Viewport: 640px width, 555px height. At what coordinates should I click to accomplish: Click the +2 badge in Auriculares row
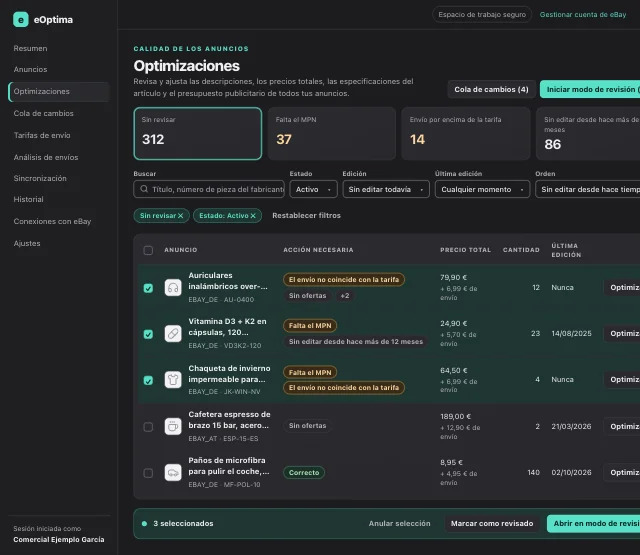point(345,296)
